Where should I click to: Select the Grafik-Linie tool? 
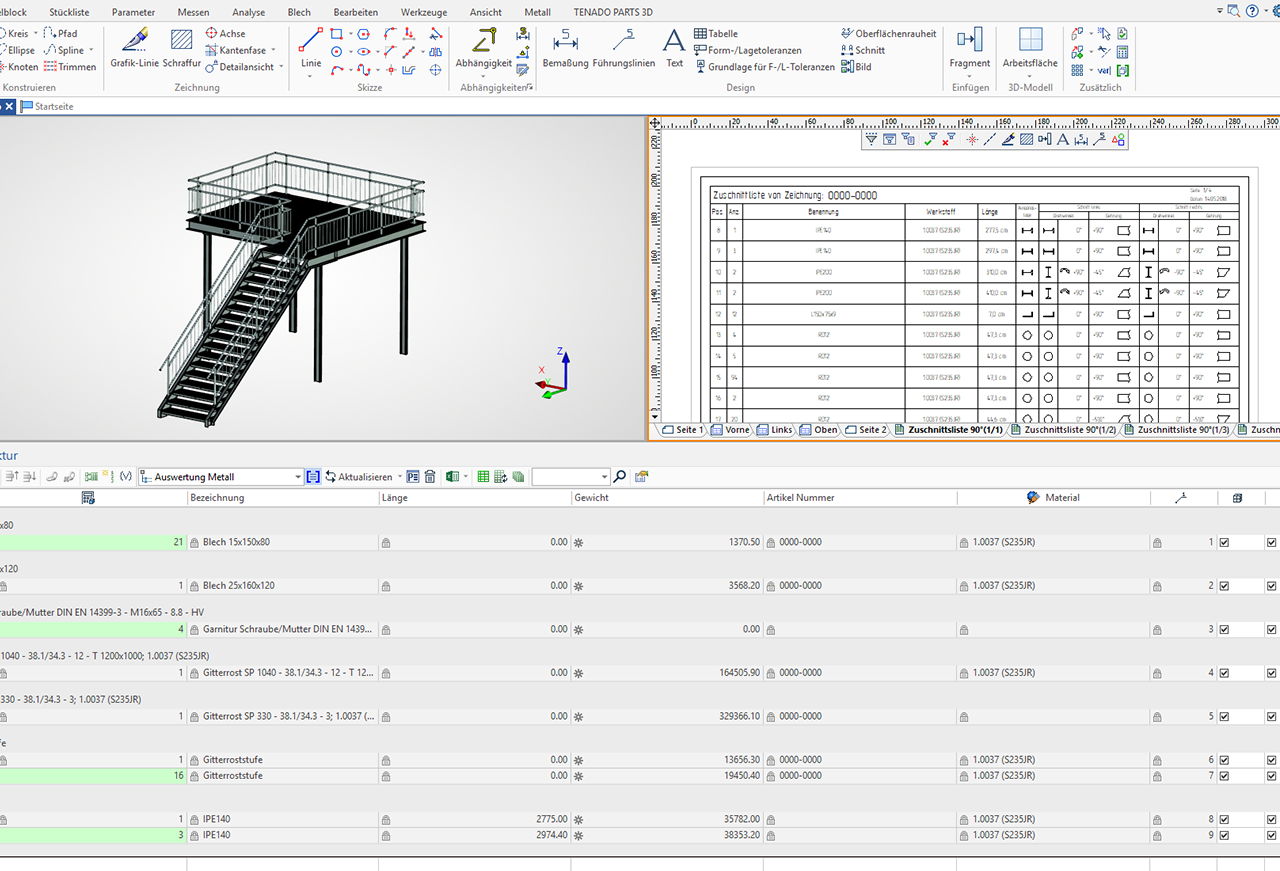point(134,48)
